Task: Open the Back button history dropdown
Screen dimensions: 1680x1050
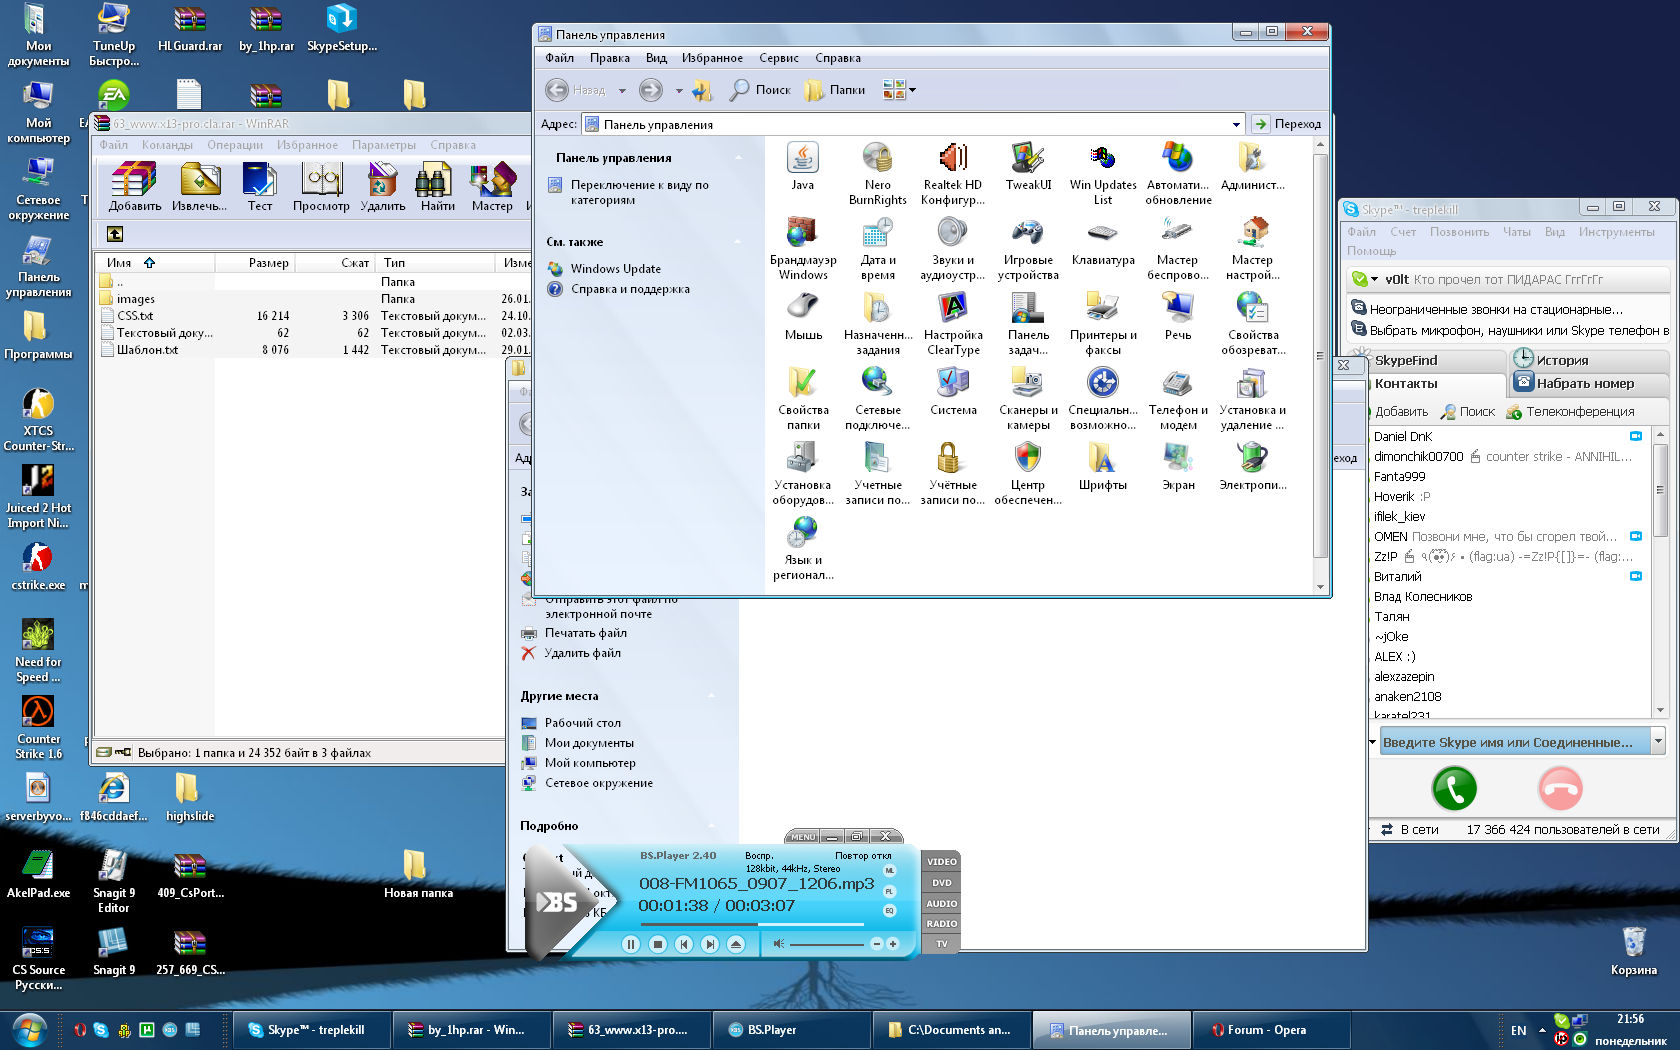Action: tap(622, 90)
